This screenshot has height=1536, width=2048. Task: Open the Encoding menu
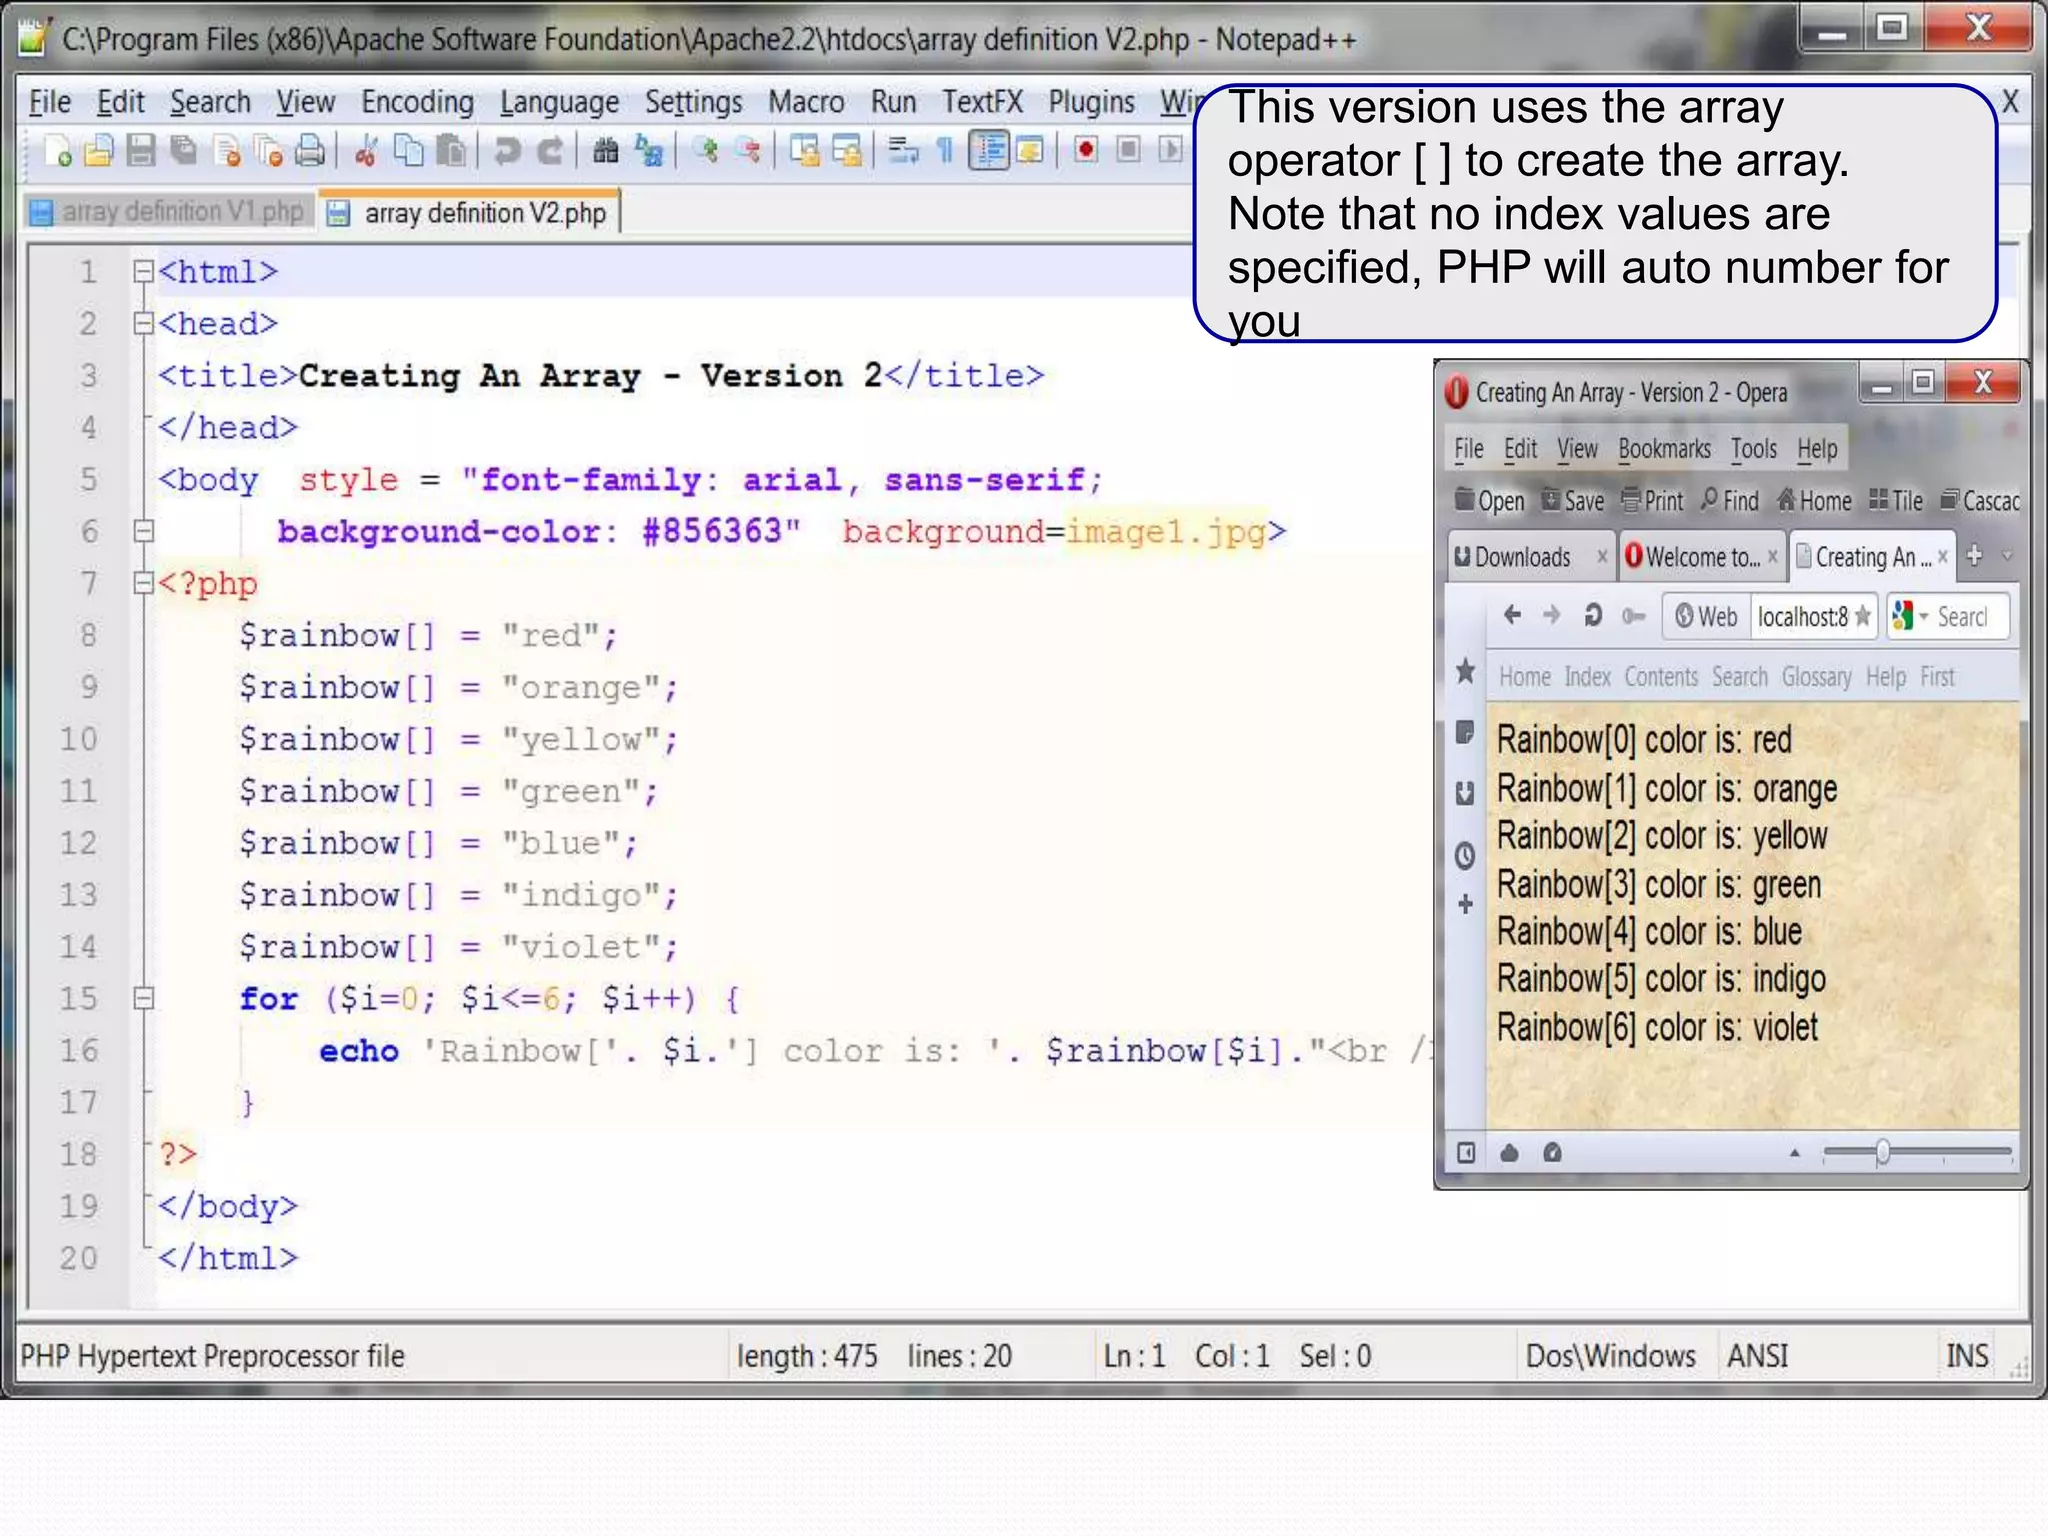[417, 102]
